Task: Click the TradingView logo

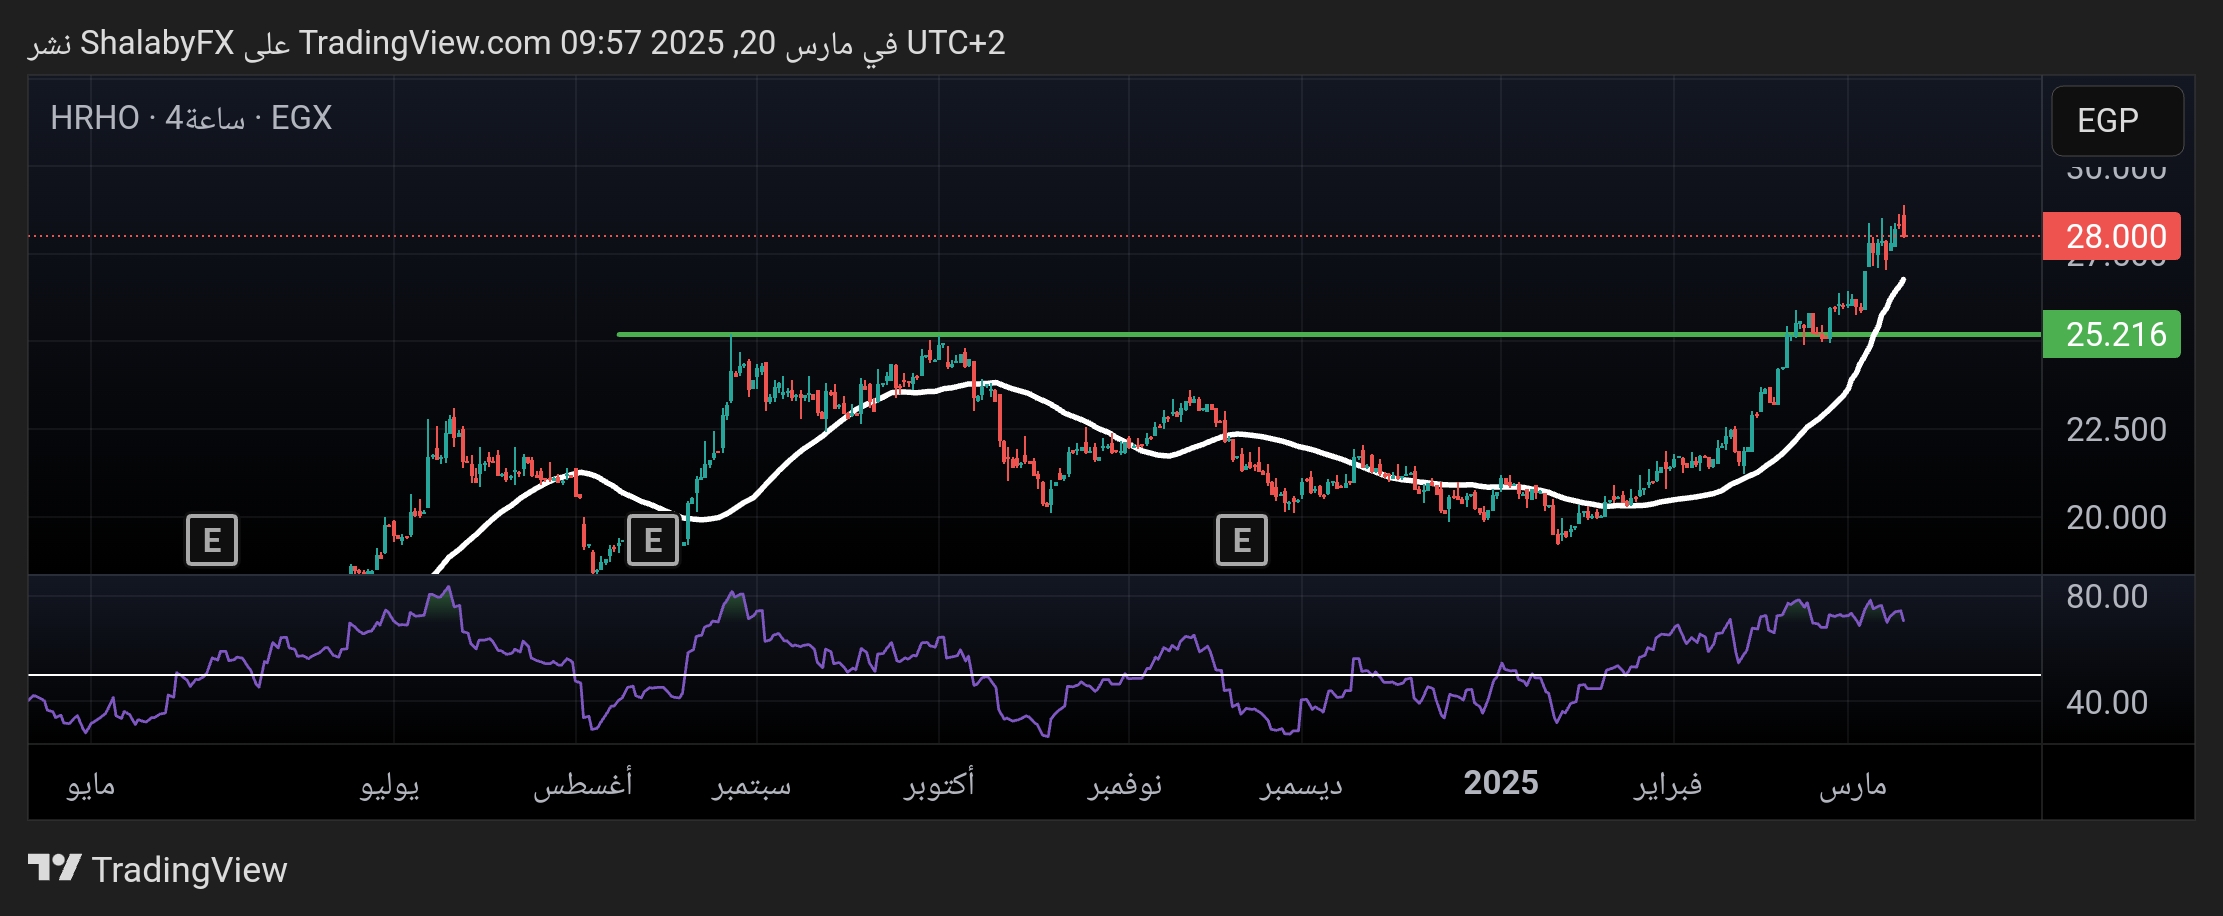Action: tap(157, 869)
